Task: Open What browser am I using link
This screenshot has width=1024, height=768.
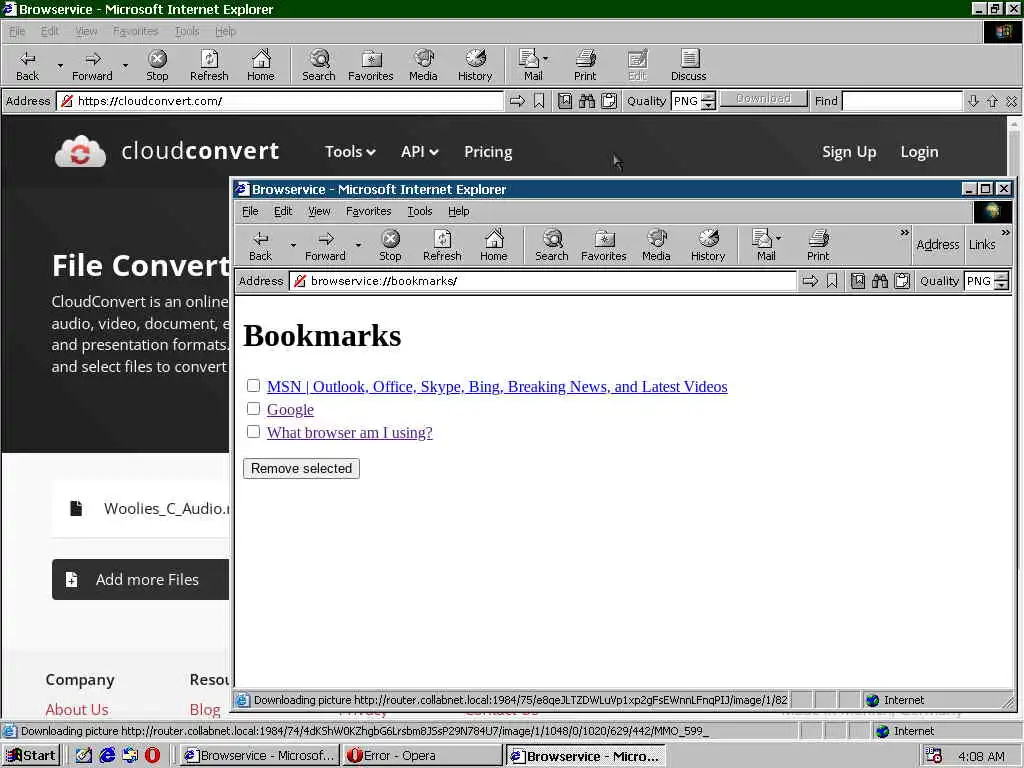Action: pyautogui.click(x=349, y=432)
